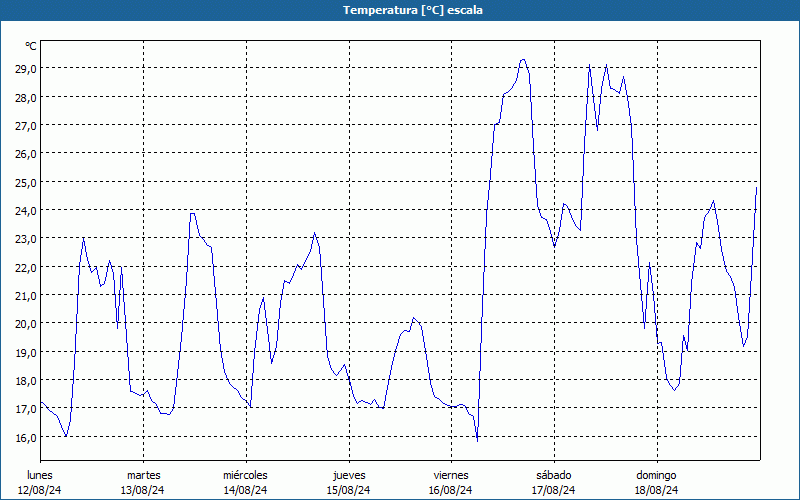The width and height of the screenshot is (800, 500).
Task: Click the 22,0 temperature axis label
Action: click(x=26, y=267)
